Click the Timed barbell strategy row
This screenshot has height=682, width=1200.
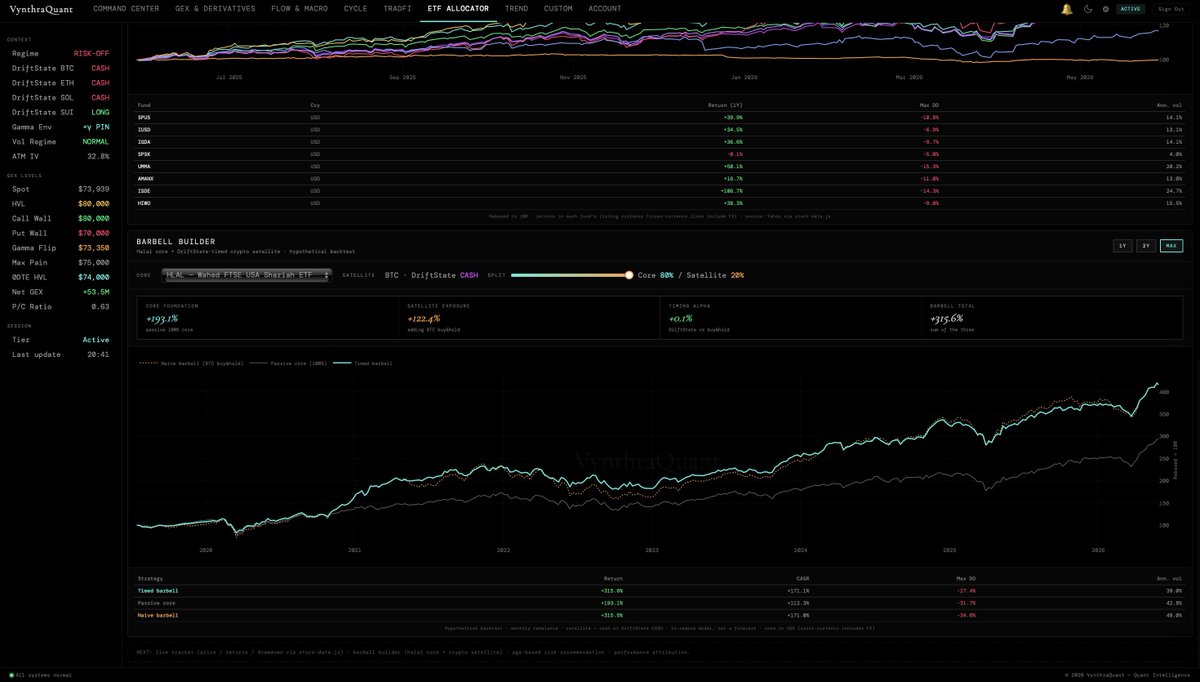(x=660, y=590)
